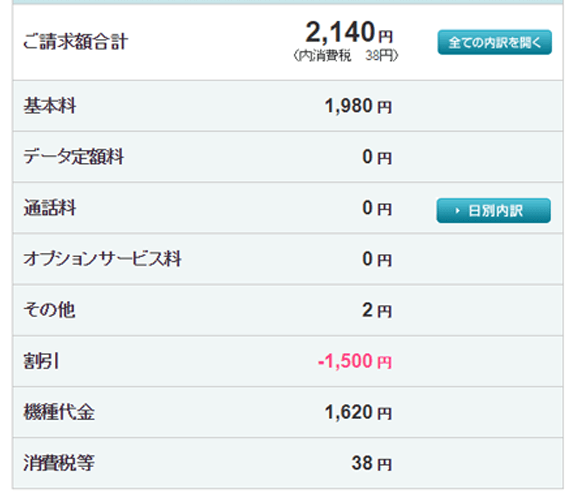
Task: Expand the データ定額料 row
Action: (288, 156)
